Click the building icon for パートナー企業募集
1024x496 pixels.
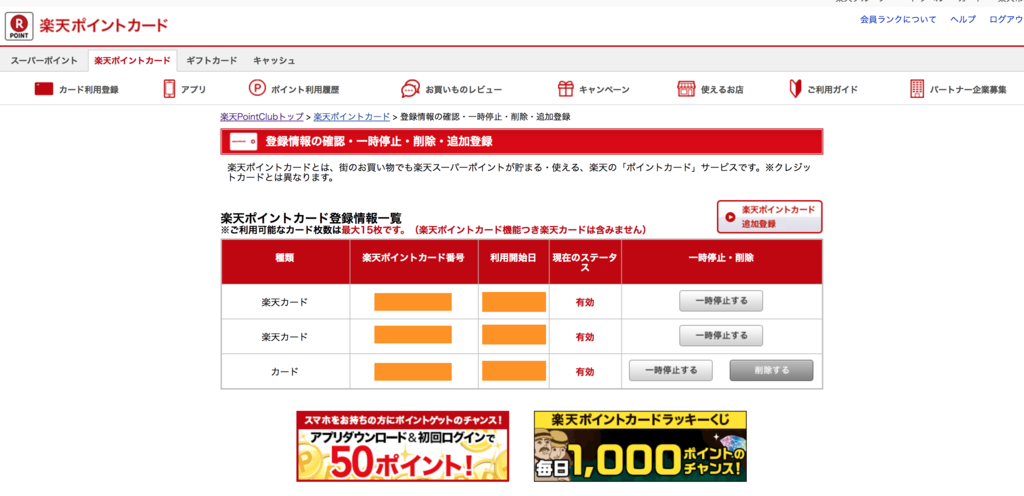coord(917,89)
